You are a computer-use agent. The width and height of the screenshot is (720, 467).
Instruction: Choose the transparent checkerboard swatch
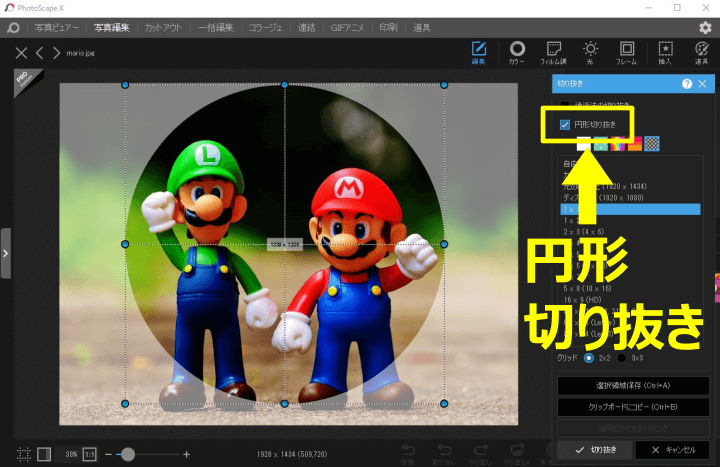coord(652,144)
